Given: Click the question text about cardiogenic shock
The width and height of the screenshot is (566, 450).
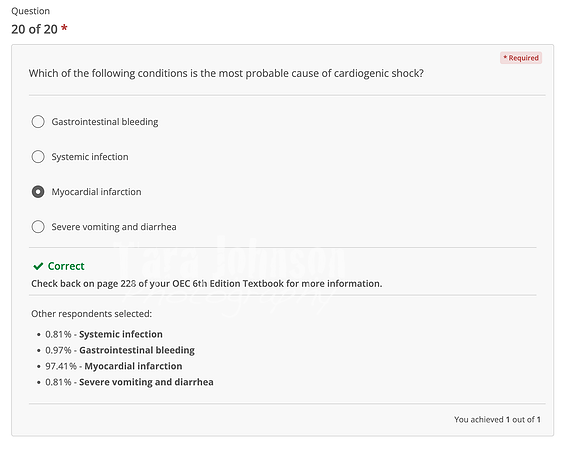Looking at the screenshot, I should click(x=226, y=73).
